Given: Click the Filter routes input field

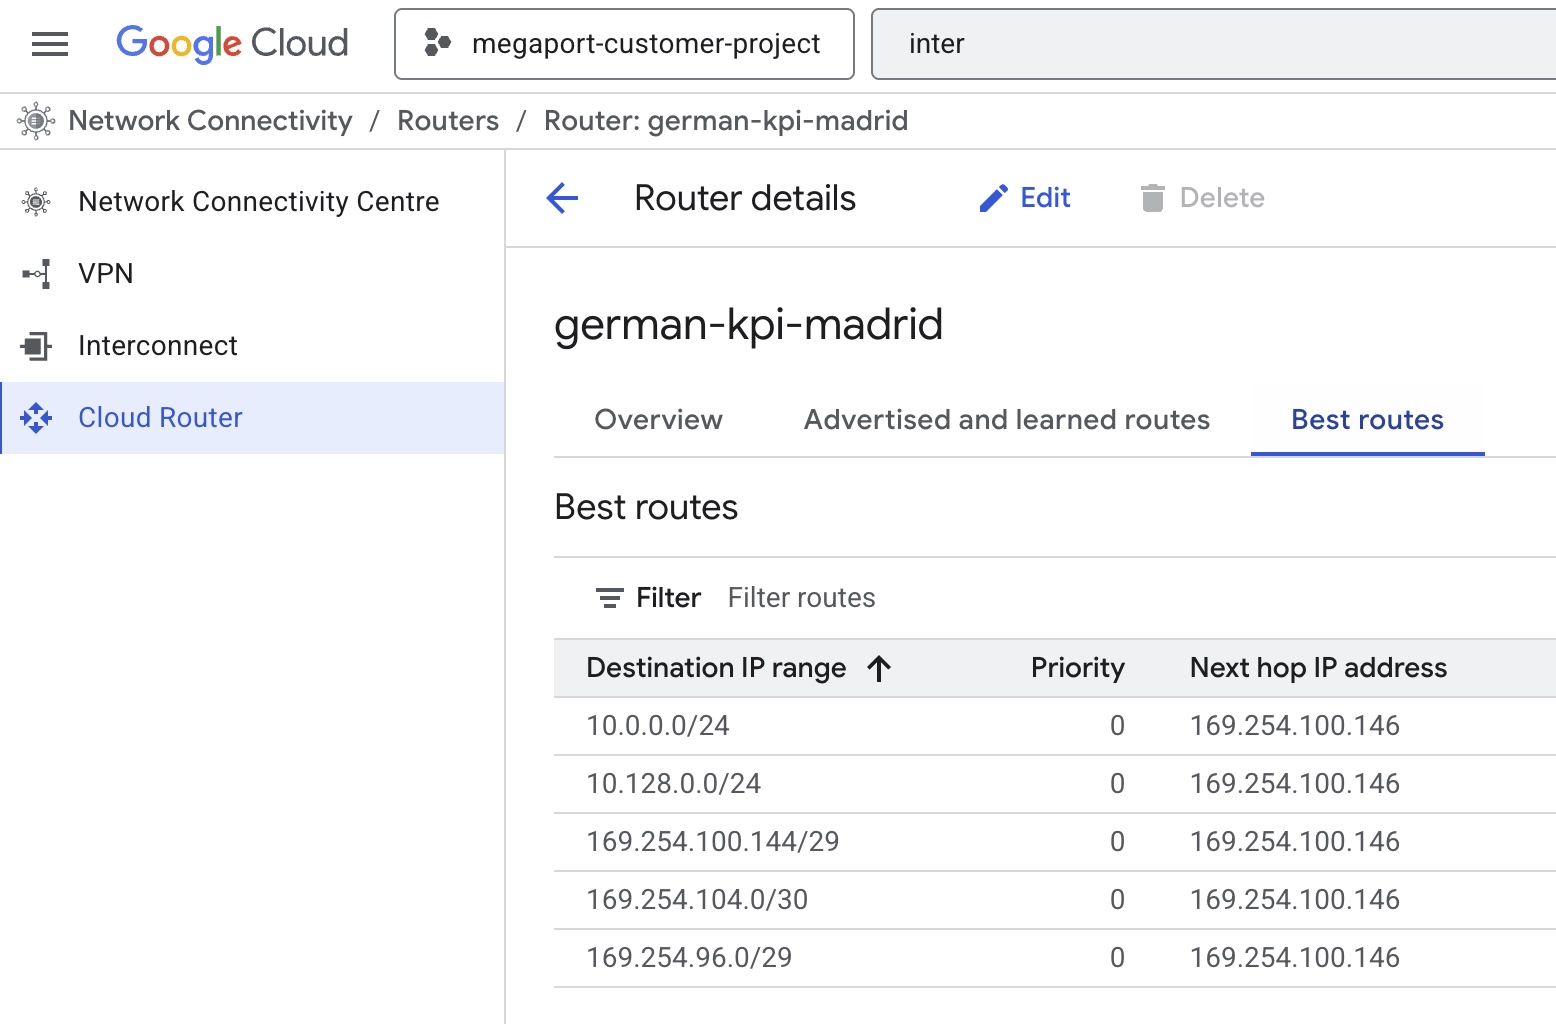Looking at the screenshot, I should (801, 597).
